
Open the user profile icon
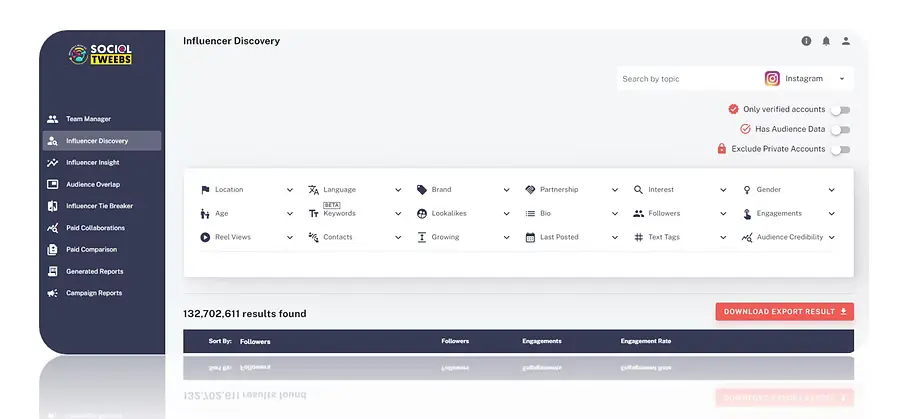click(846, 41)
